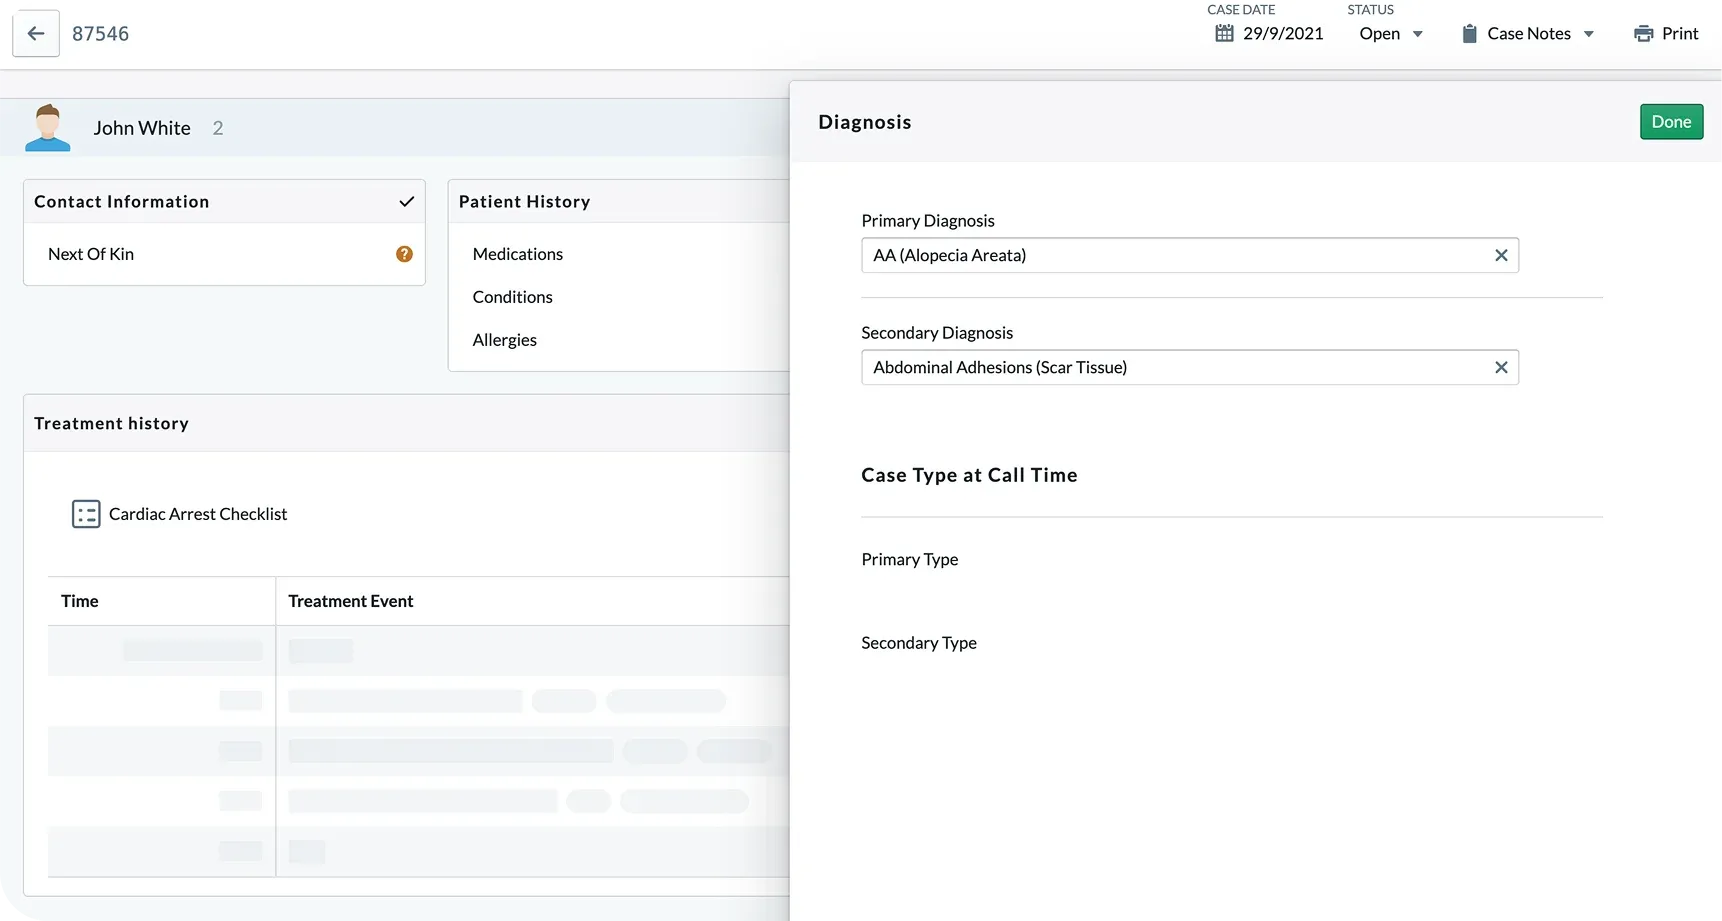
Task: Select Conditions in Patient History
Action: click(512, 297)
